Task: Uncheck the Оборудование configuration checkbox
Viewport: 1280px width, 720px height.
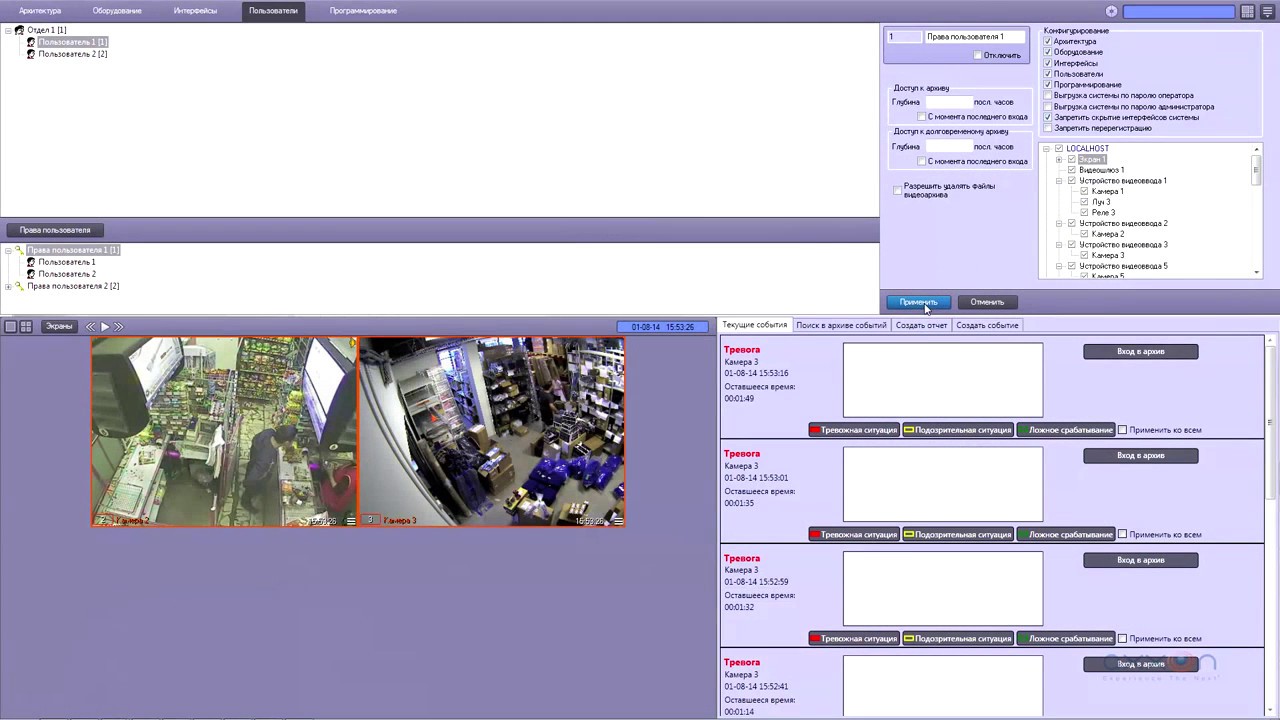Action: (1048, 52)
